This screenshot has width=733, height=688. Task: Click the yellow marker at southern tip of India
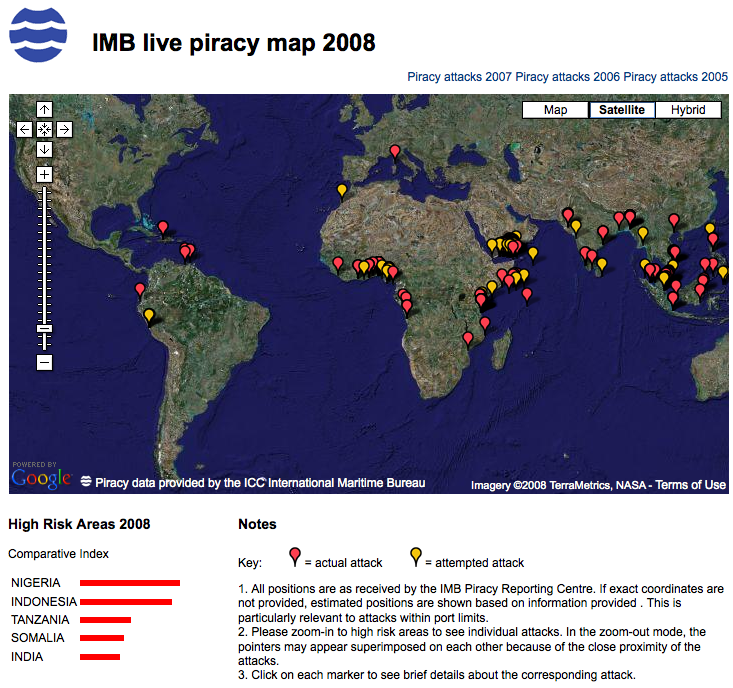tap(602, 266)
